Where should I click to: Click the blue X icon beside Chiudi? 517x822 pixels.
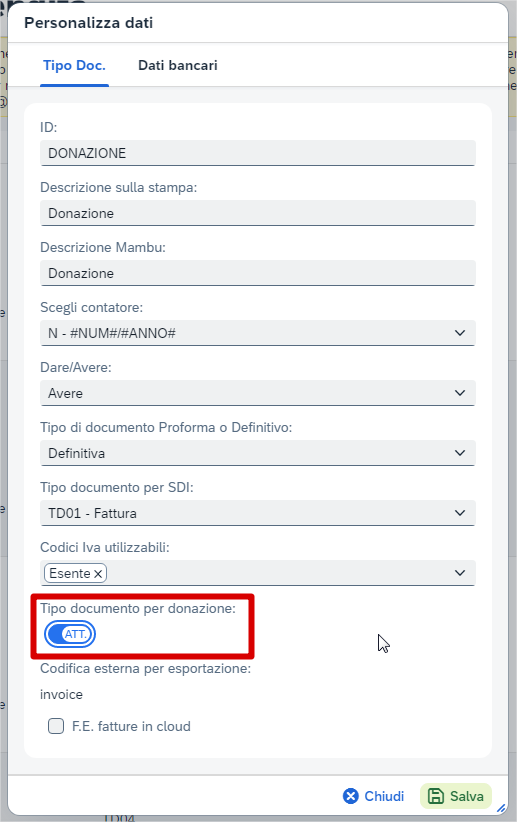tap(350, 796)
